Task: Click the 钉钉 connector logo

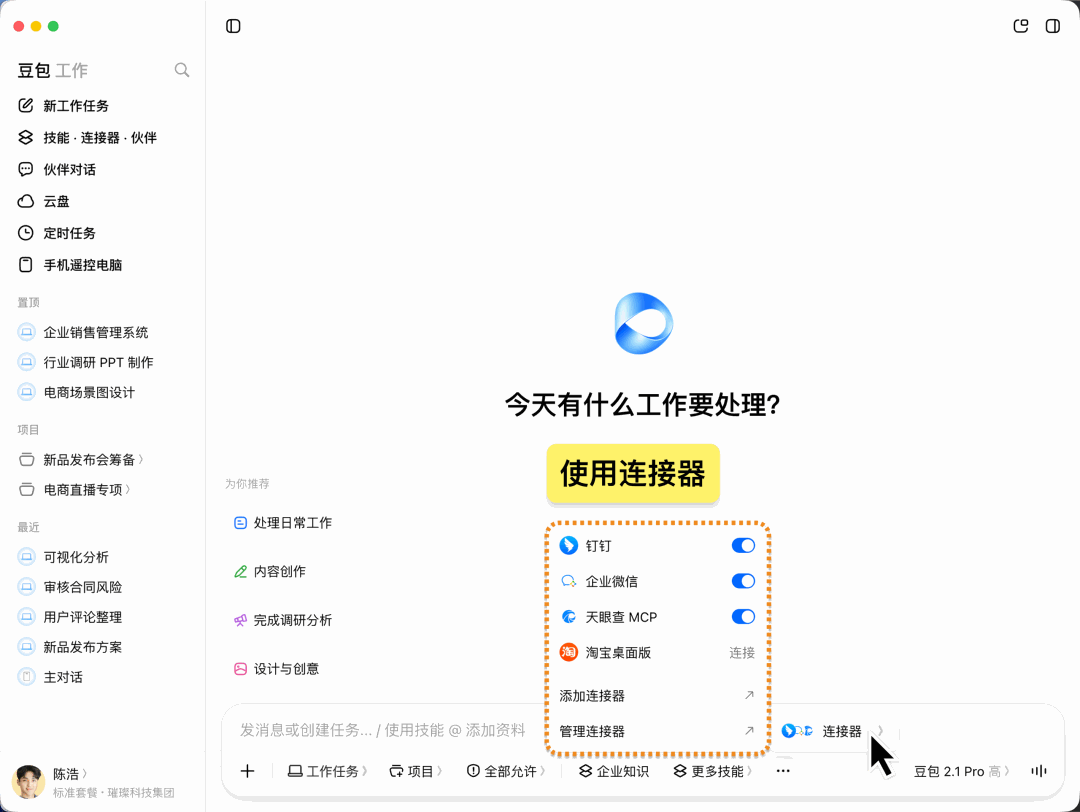Action: [x=568, y=545]
